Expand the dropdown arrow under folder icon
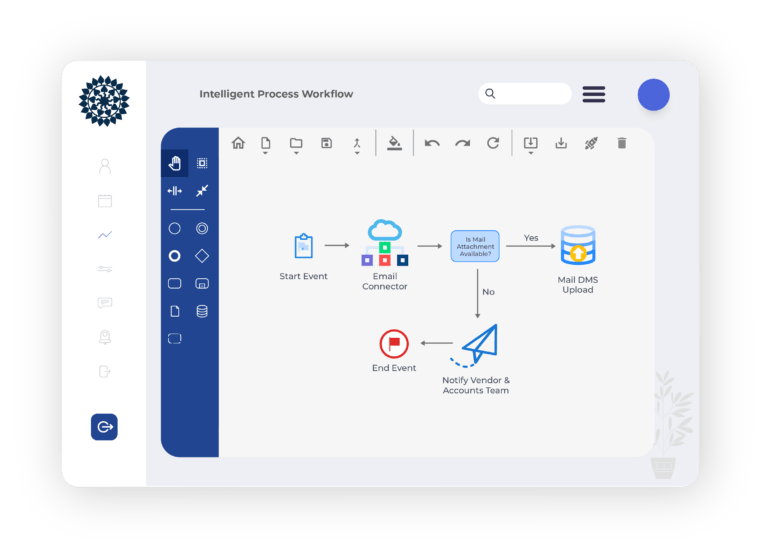Image resolution: width=768 pixels, height=556 pixels. [296, 153]
